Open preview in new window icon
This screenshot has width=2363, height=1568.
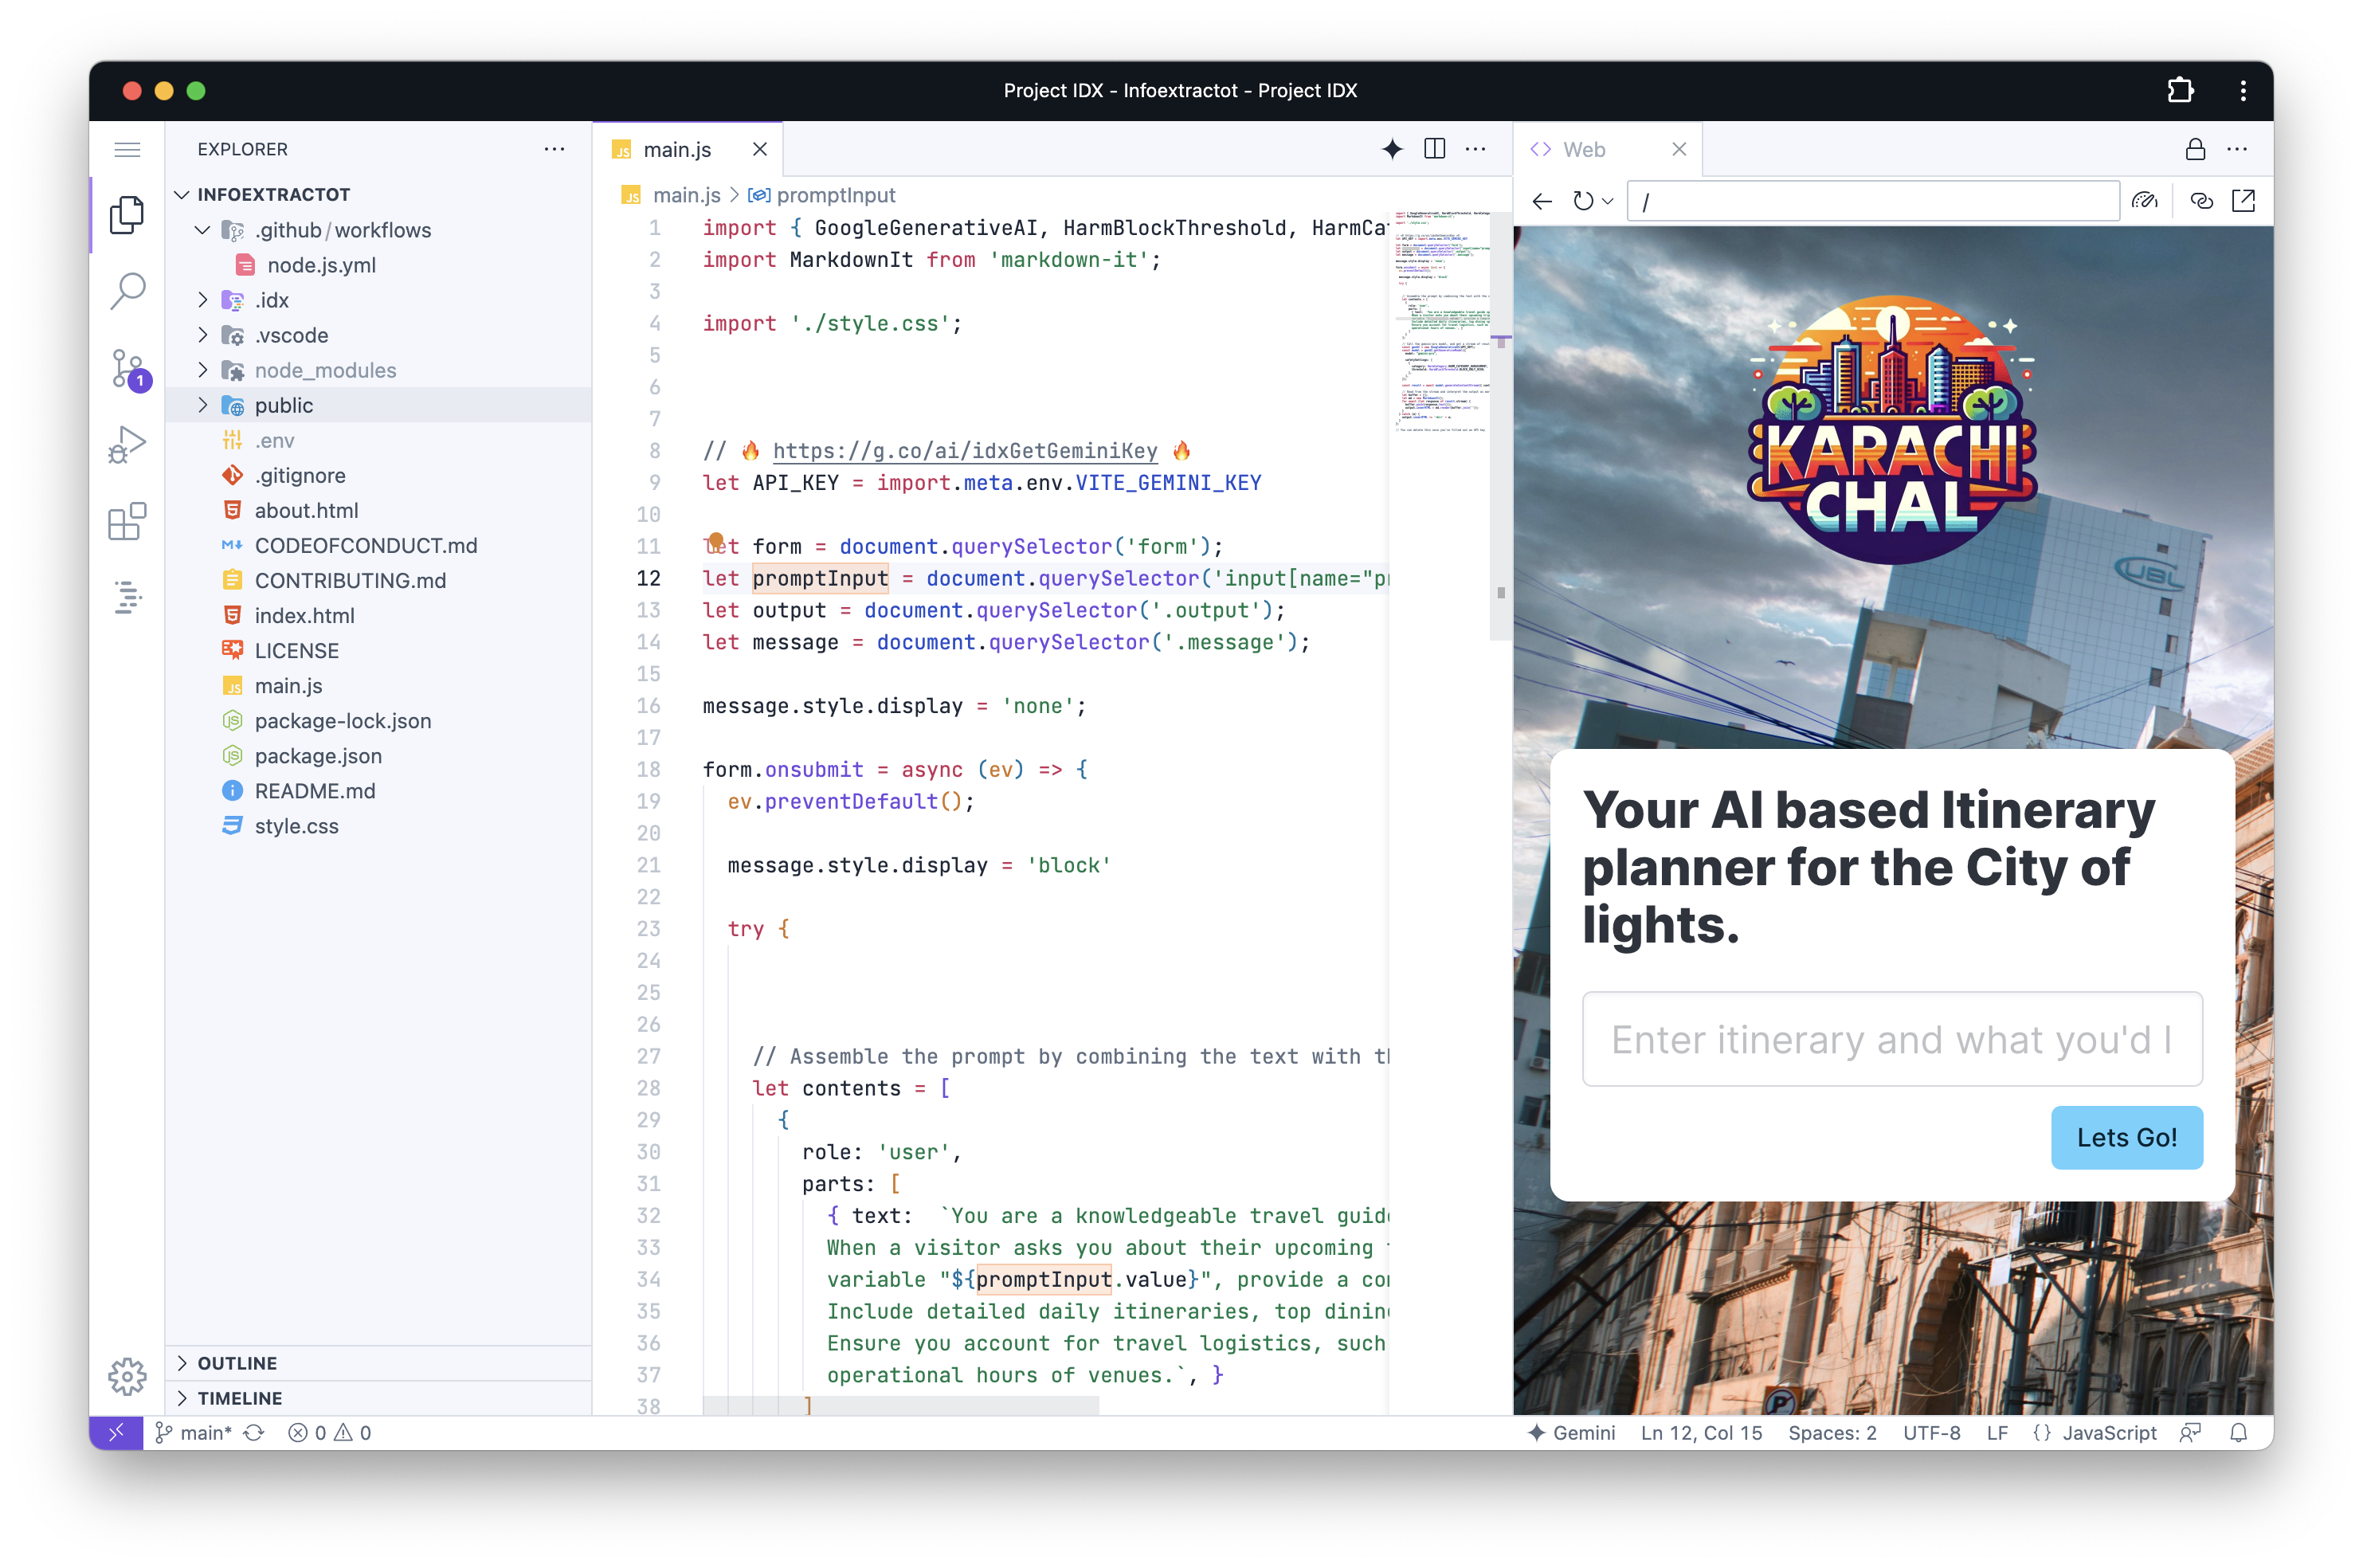[2243, 201]
